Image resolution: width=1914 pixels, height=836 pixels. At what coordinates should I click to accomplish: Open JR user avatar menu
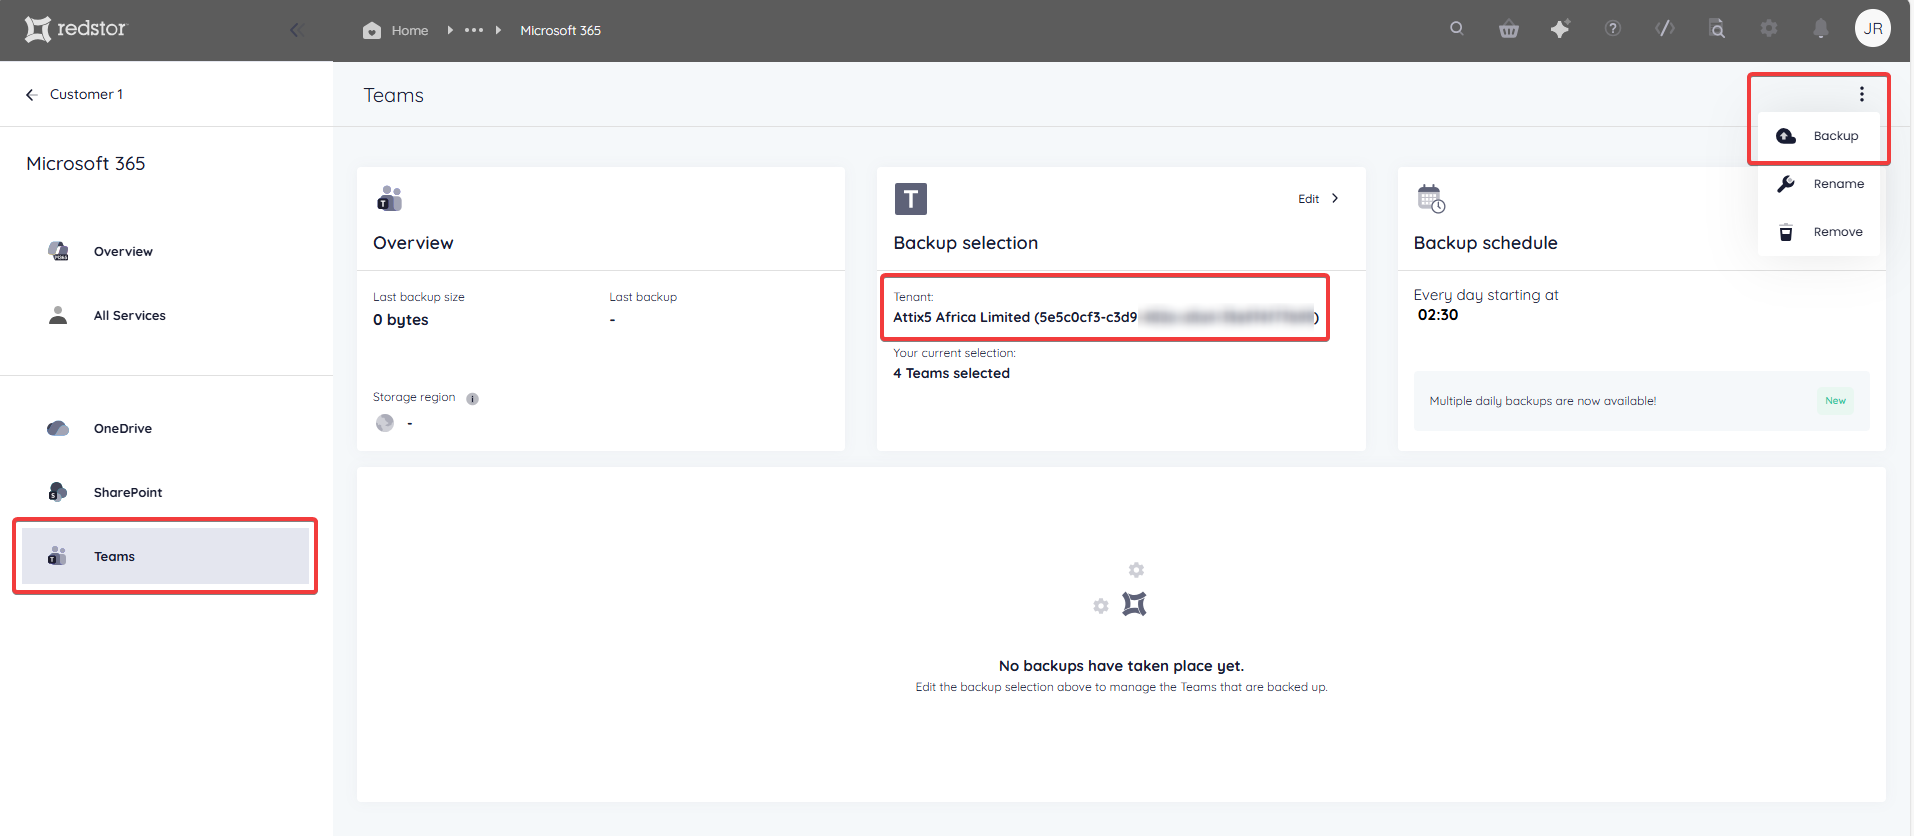(1873, 29)
